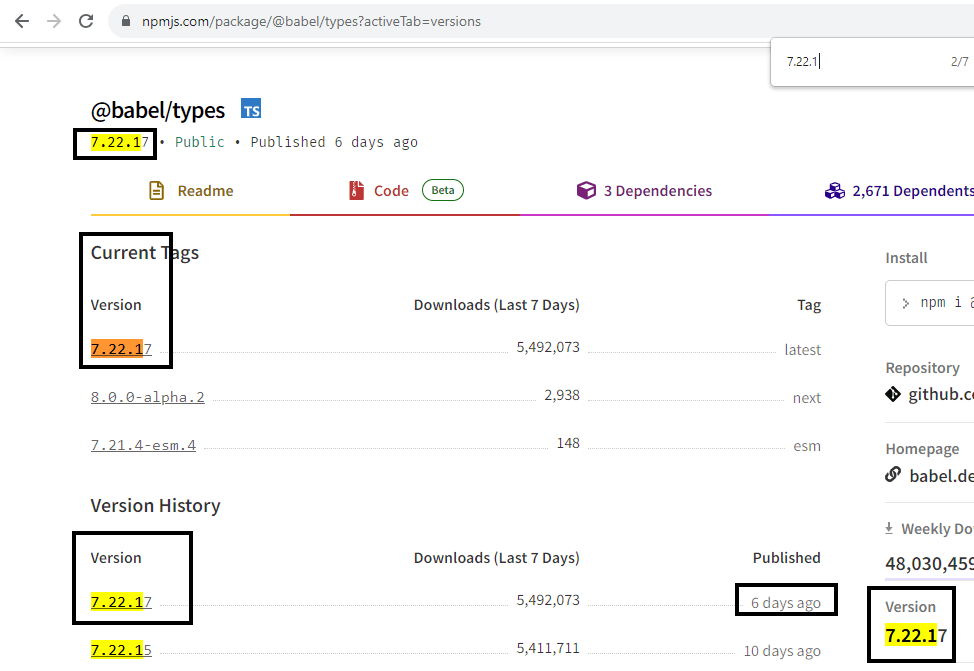This screenshot has height=671, width=974.
Task: Open the babel homepage link
Action: tap(942, 476)
